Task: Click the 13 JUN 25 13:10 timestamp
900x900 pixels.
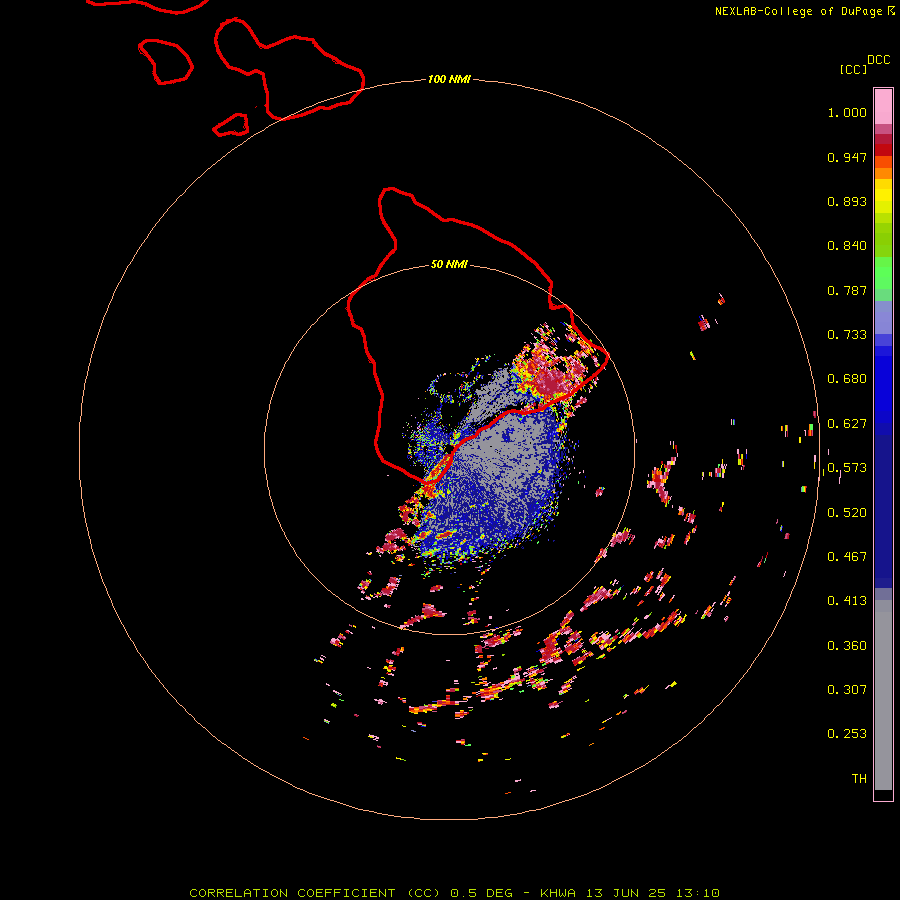Action: 653,893
